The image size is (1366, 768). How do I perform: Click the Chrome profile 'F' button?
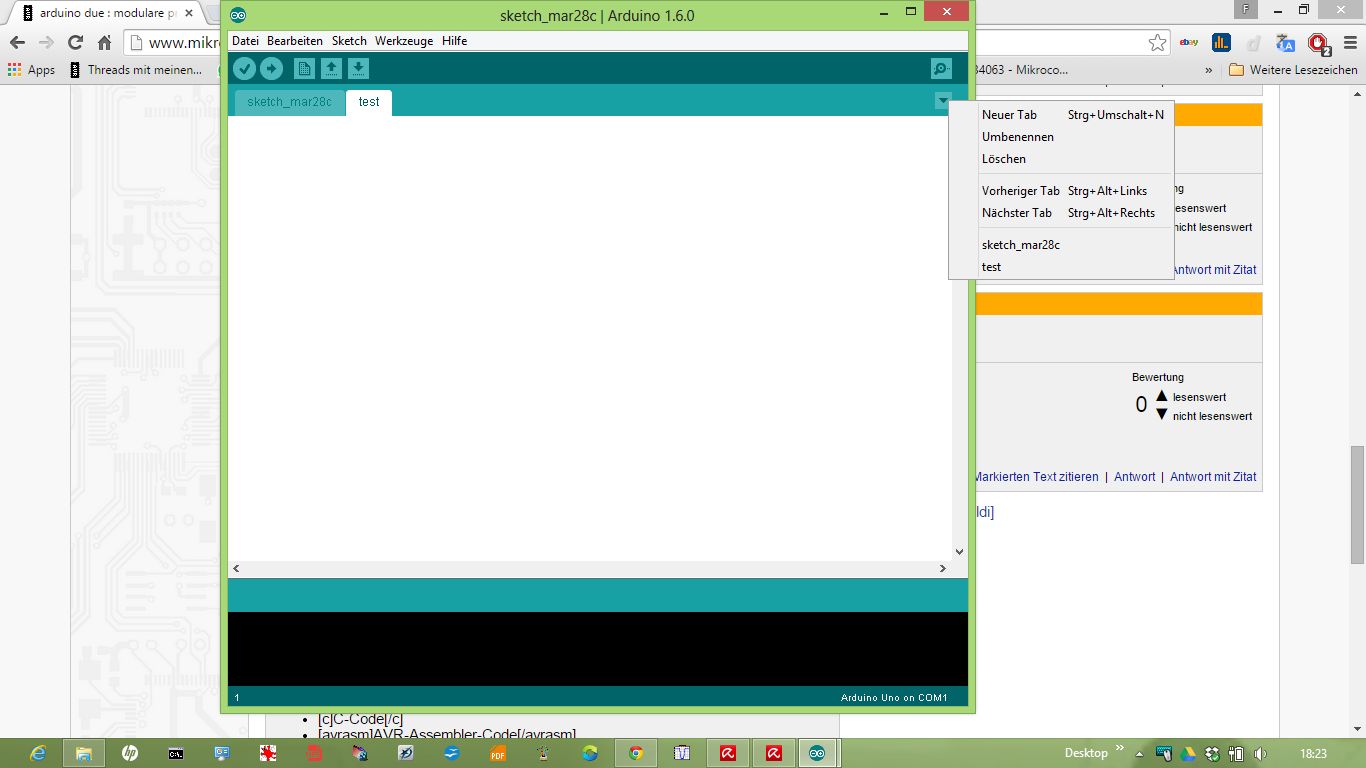click(1245, 9)
